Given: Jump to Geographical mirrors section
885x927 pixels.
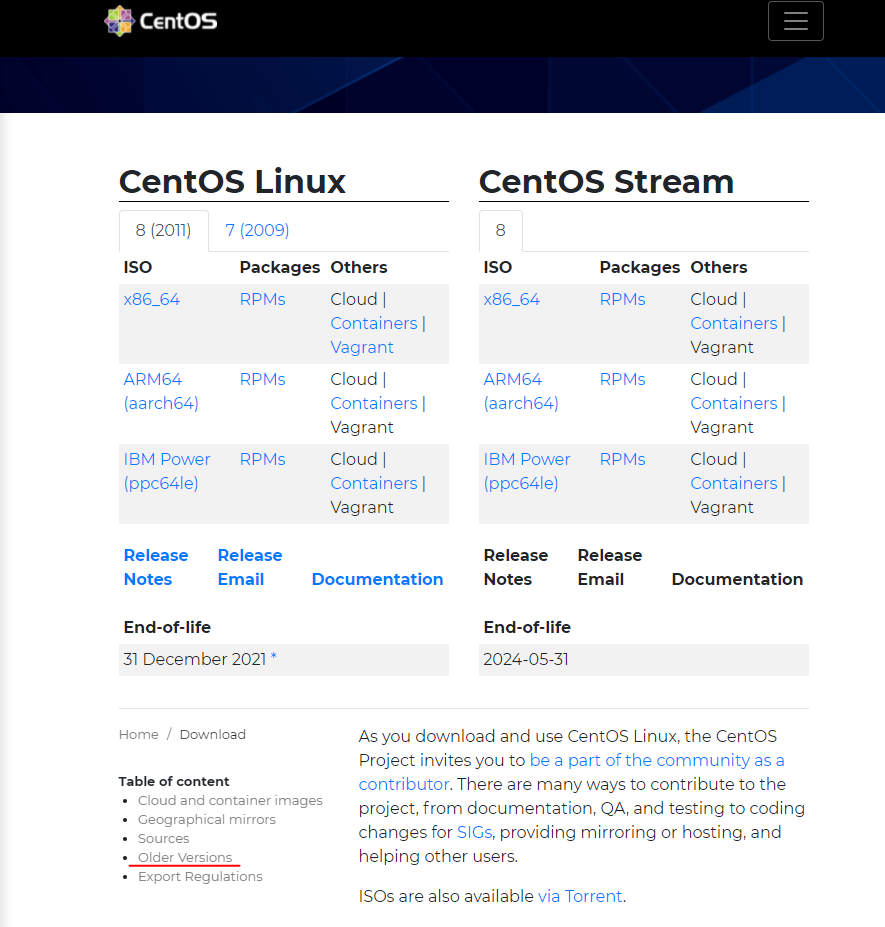Looking at the screenshot, I should 206,819.
